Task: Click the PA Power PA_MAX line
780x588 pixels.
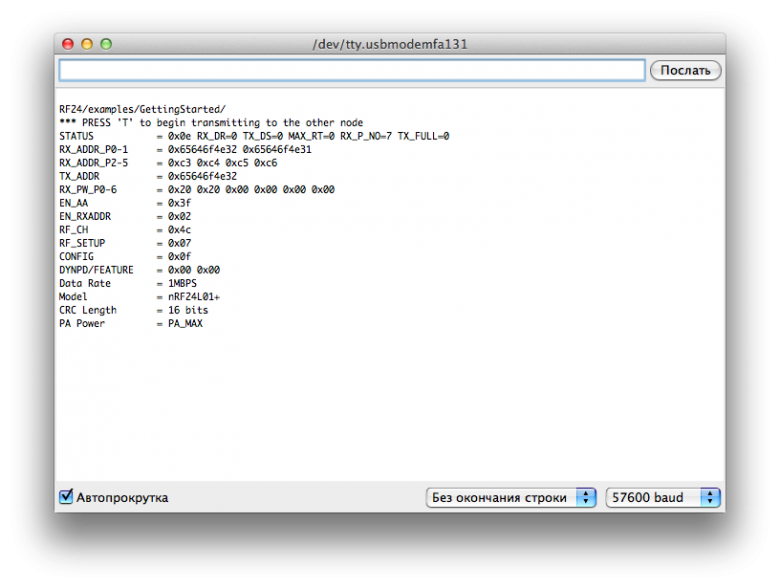Action: pyautogui.click(x=131, y=324)
